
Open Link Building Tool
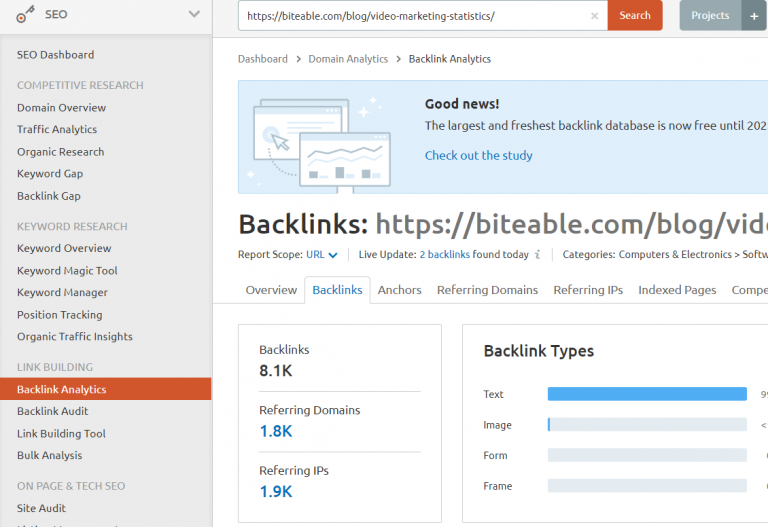click(61, 433)
